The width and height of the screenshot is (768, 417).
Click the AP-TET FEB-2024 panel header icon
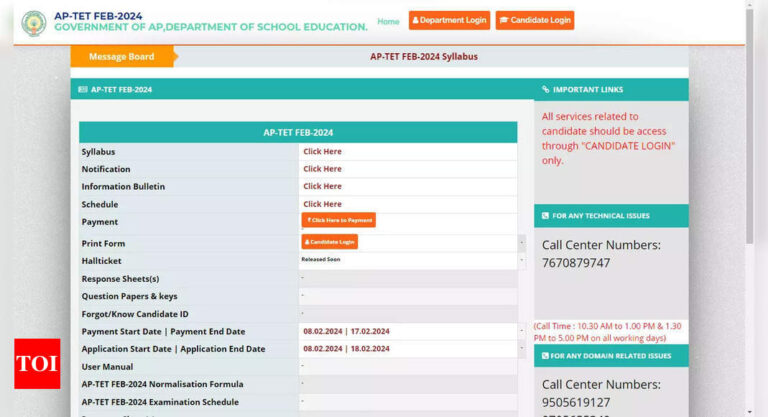[83, 89]
